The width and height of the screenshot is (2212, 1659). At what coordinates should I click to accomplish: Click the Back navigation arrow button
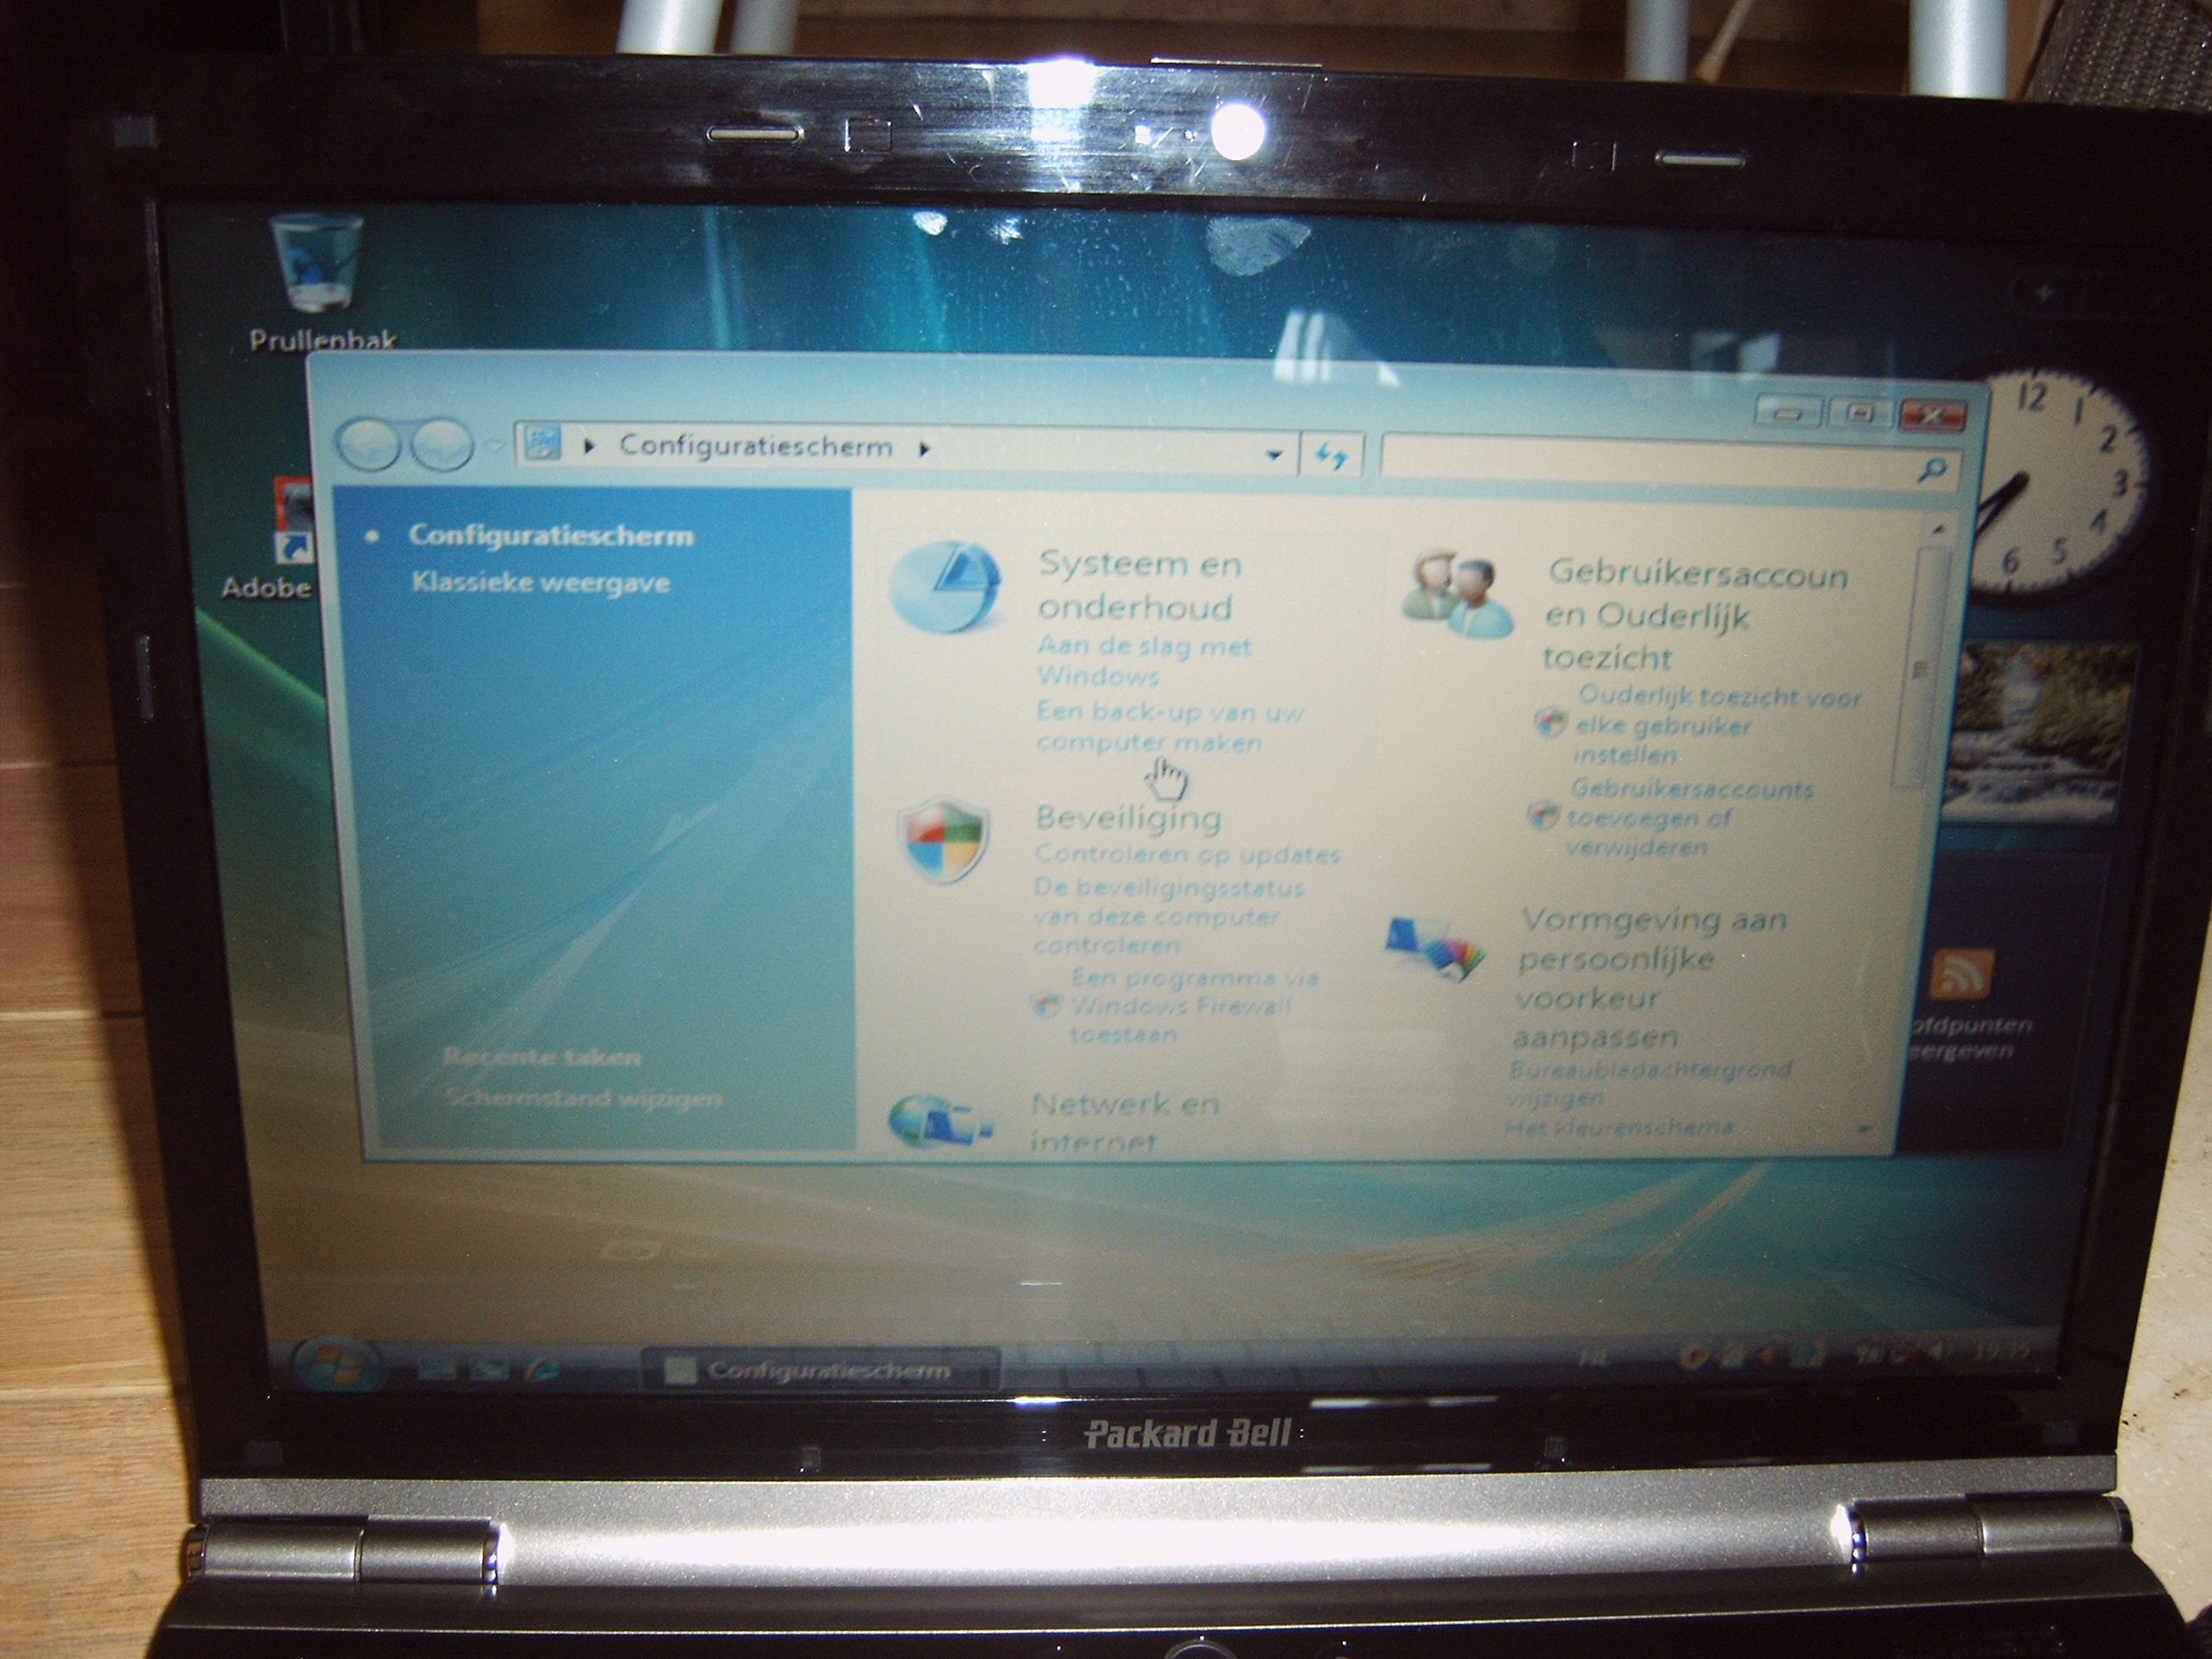click(x=368, y=445)
